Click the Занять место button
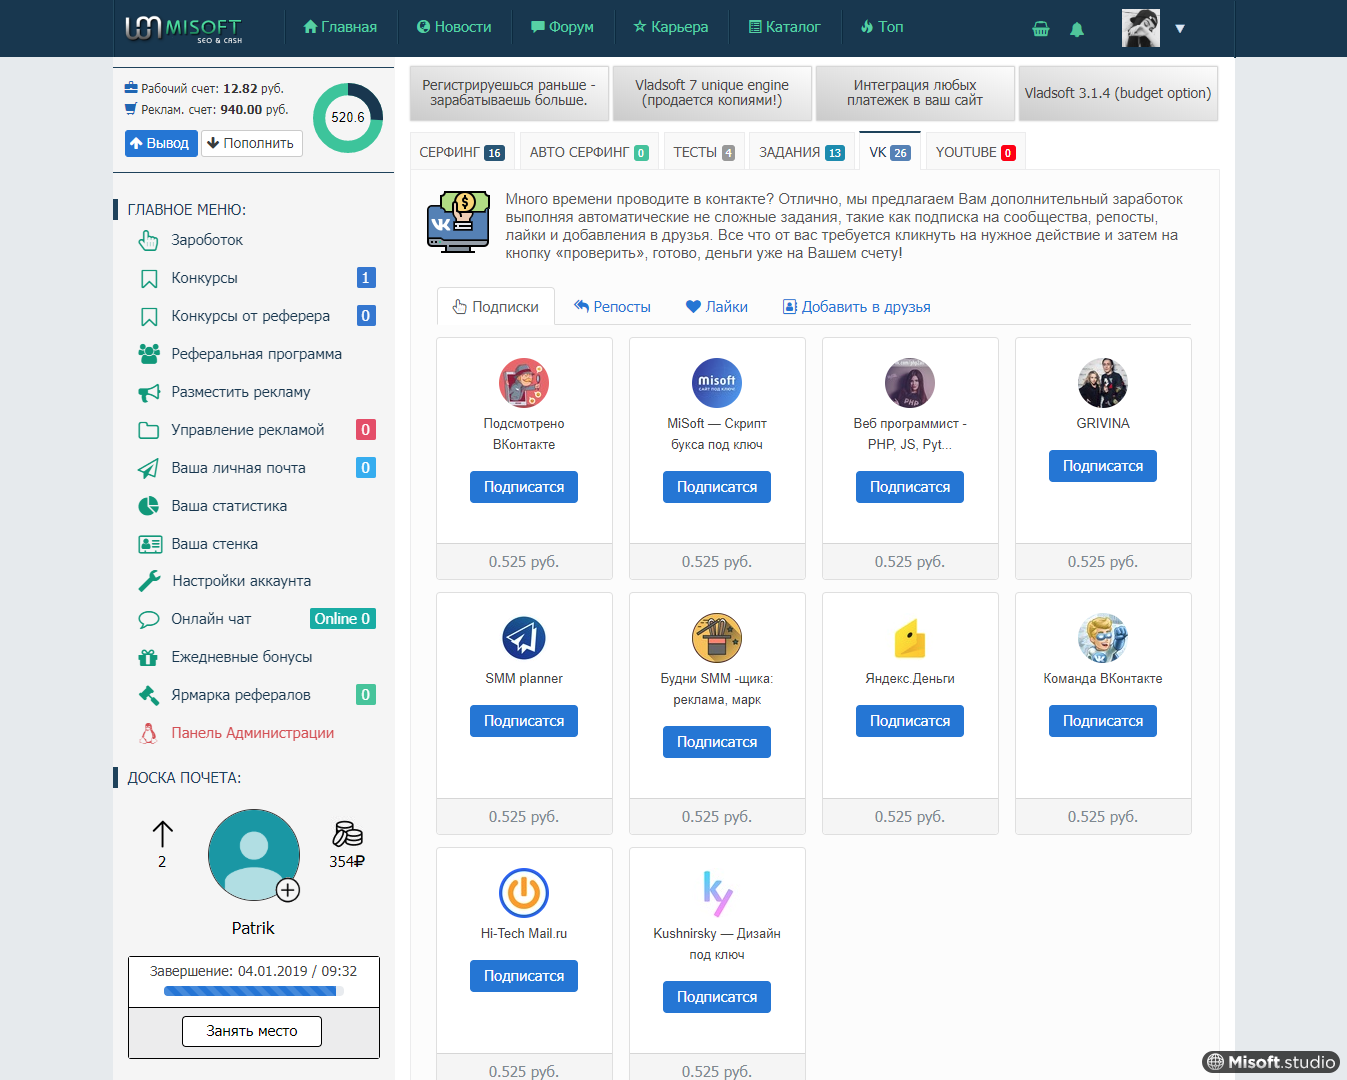1347x1080 pixels. 252,1031
